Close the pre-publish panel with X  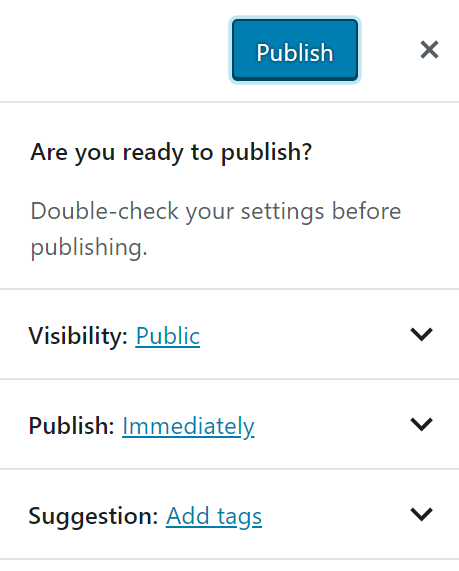coord(429,50)
